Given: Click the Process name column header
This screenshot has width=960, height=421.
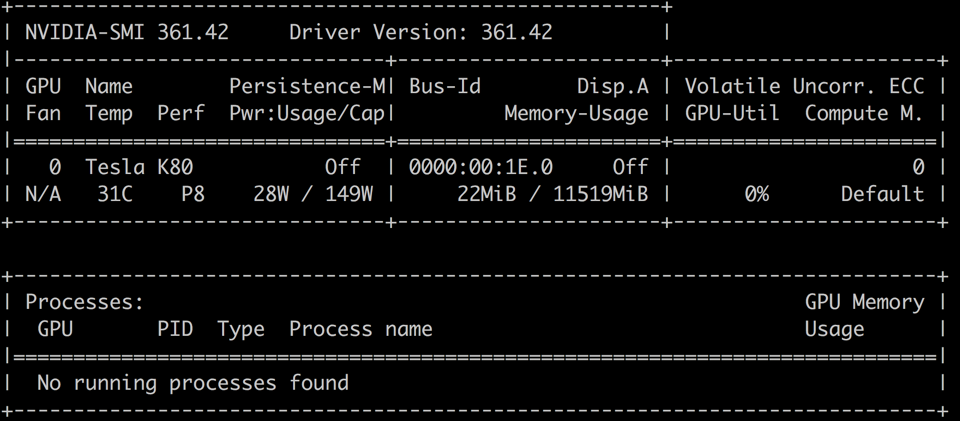Looking at the screenshot, I should coord(361,329).
